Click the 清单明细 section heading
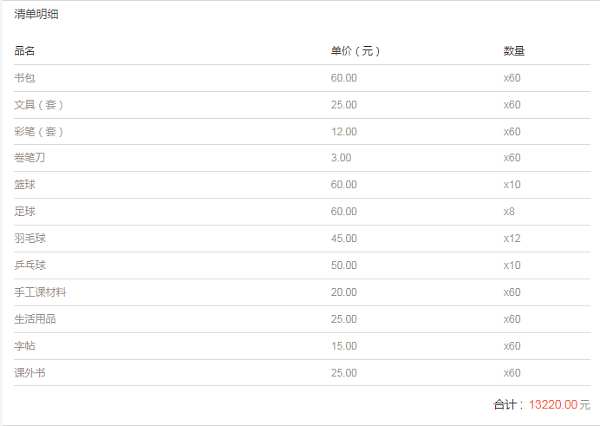 coord(36,14)
